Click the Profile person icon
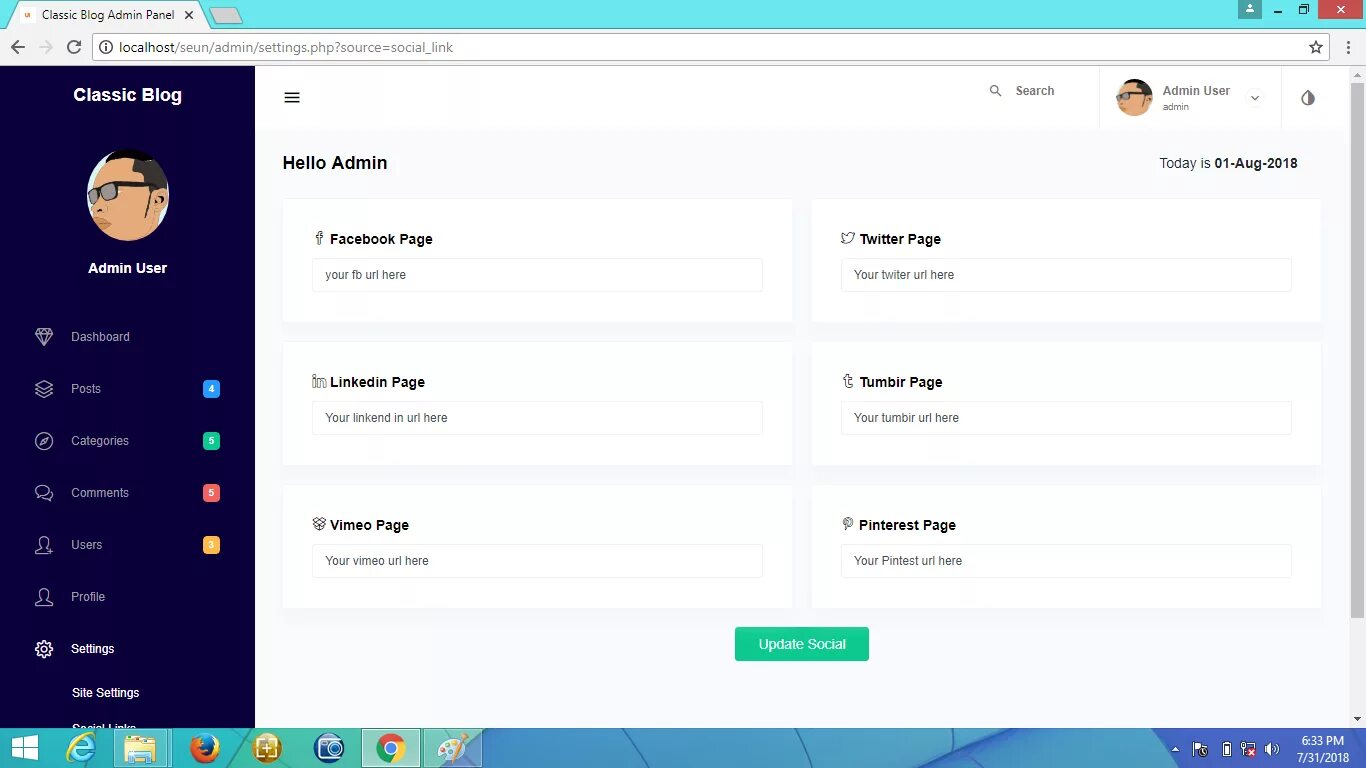Screen dimensions: 1366x768 tap(44, 597)
